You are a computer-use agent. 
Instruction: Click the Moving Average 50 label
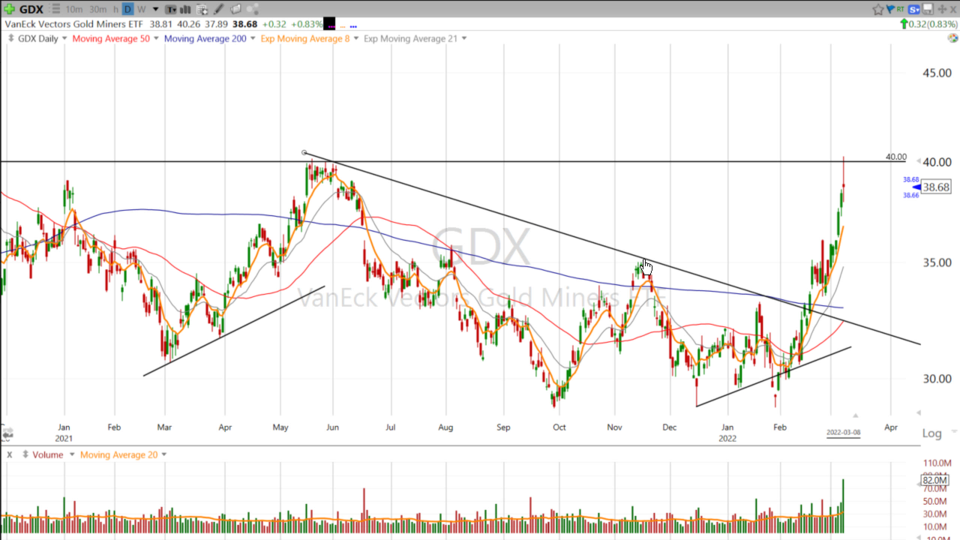click(x=111, y=38)
